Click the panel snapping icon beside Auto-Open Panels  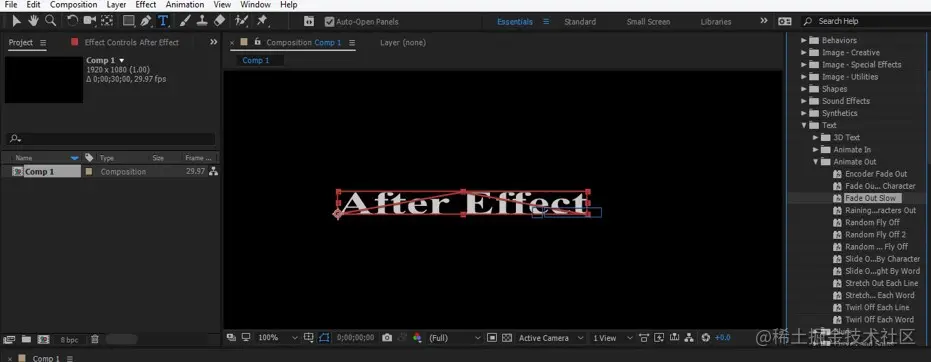tap(309, 21)
